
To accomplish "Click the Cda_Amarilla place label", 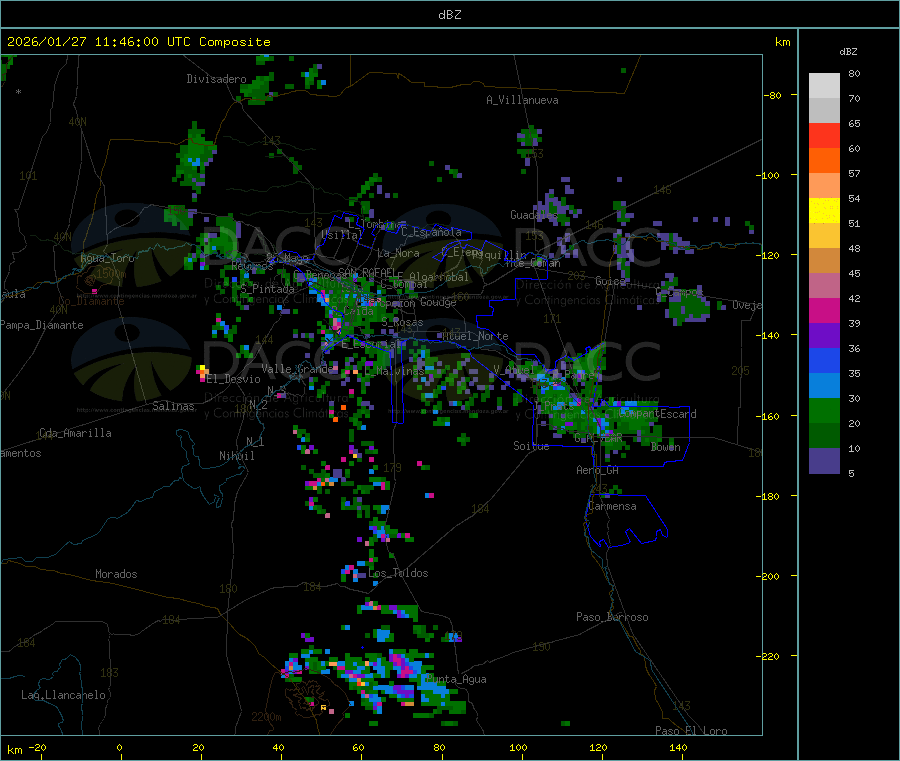I will pos(75,433).
